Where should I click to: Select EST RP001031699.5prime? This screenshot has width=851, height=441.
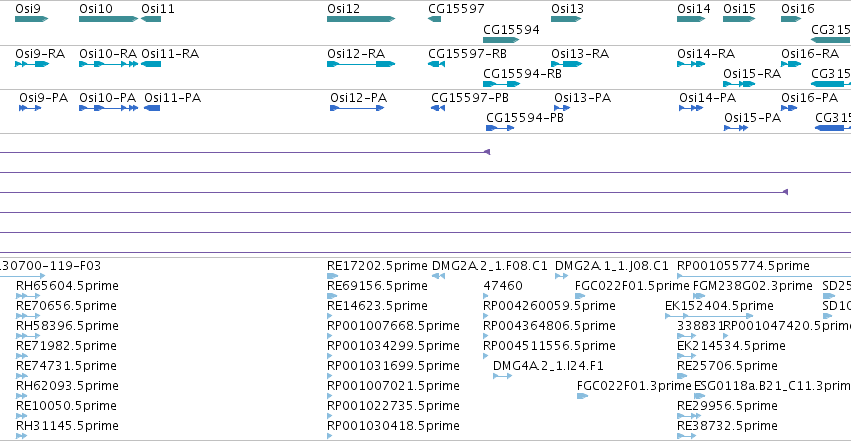click(x=393, y=366)
